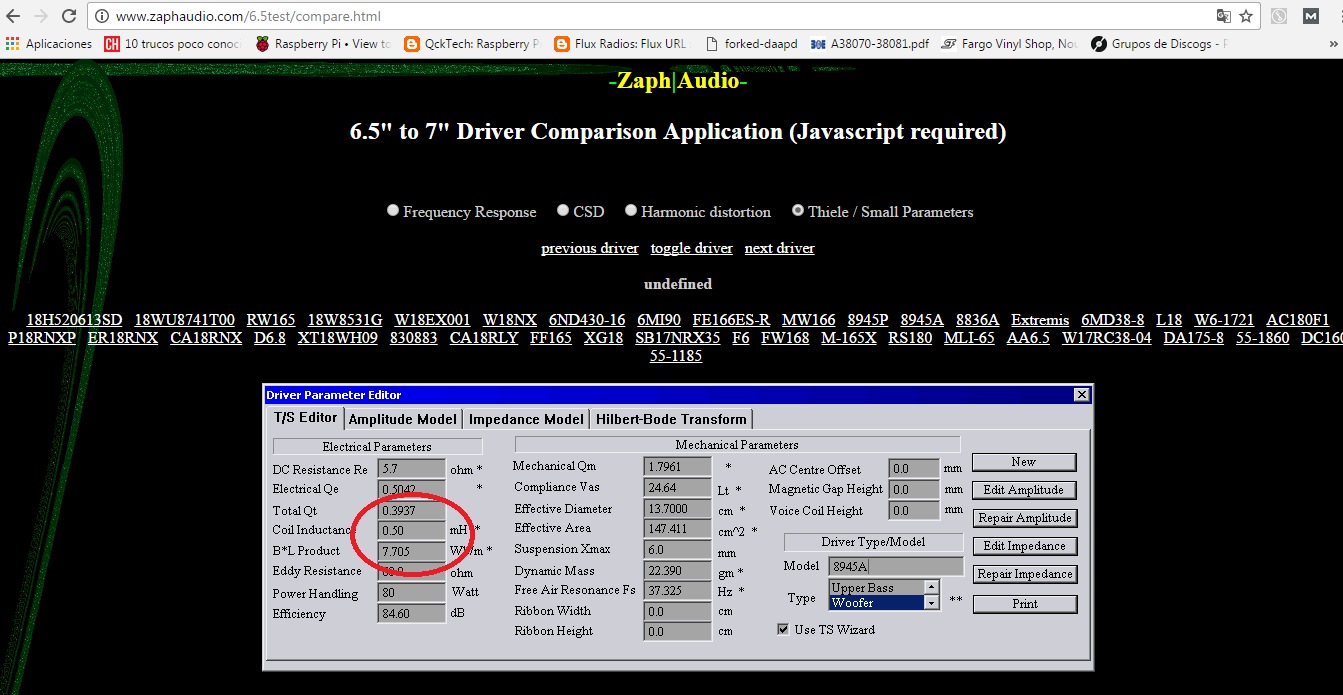This screenshot has width=1343, height=695.
Task: Click the M extension icon
Action: point(1311,16)
